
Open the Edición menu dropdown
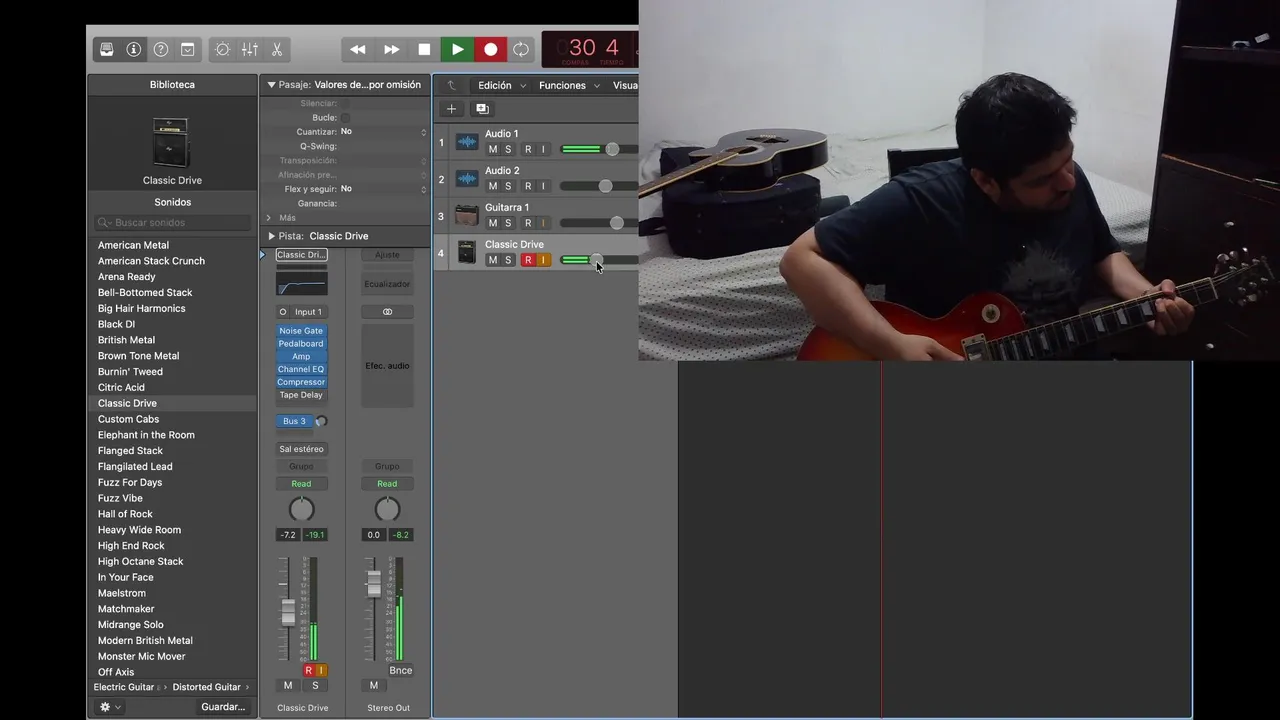point(502,85)
